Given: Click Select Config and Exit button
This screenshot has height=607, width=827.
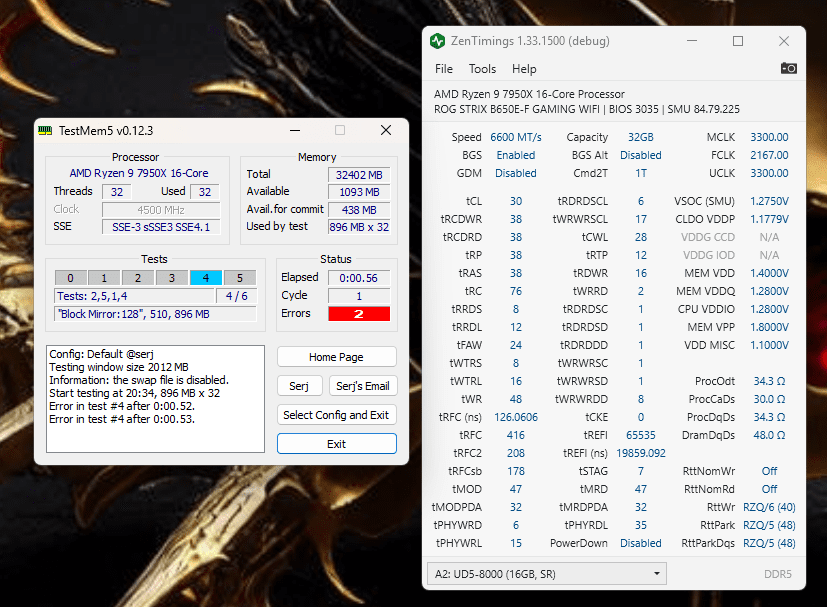Looking at the screenshot, I should (336, 415).
